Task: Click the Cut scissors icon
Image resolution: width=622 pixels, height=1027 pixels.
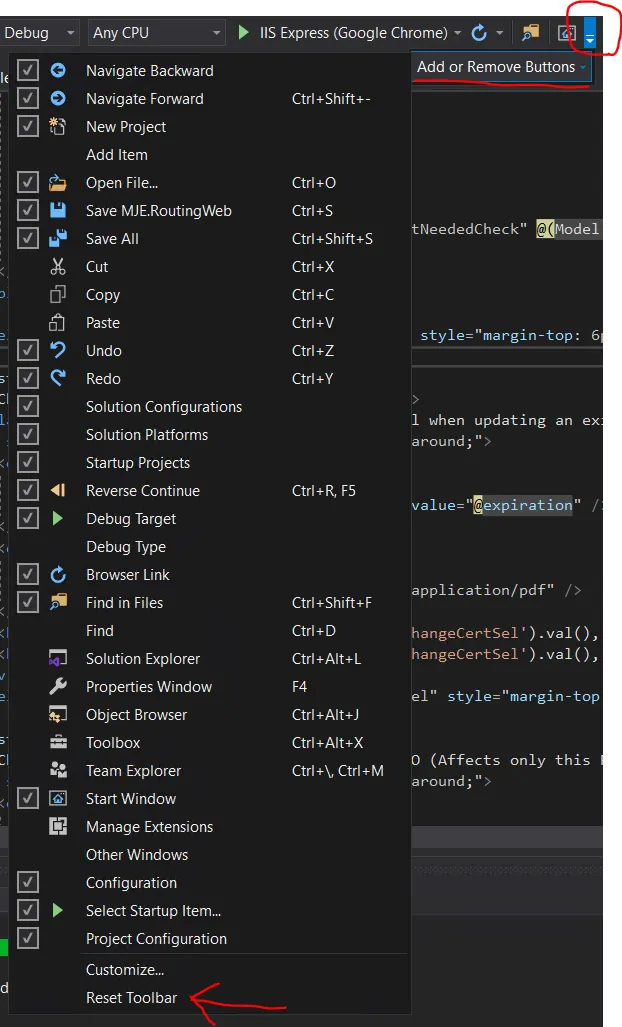Action: click(x=58, y=267)
